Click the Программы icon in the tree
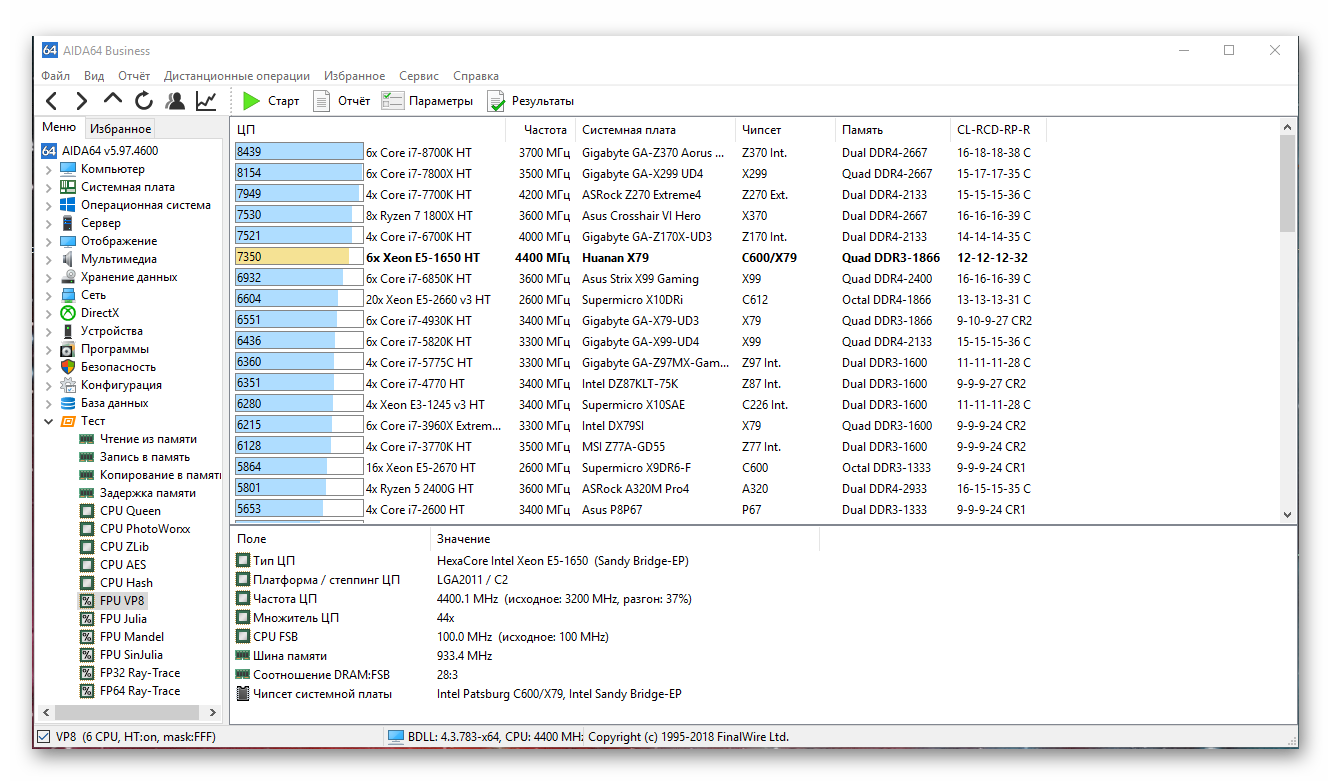 68,349
